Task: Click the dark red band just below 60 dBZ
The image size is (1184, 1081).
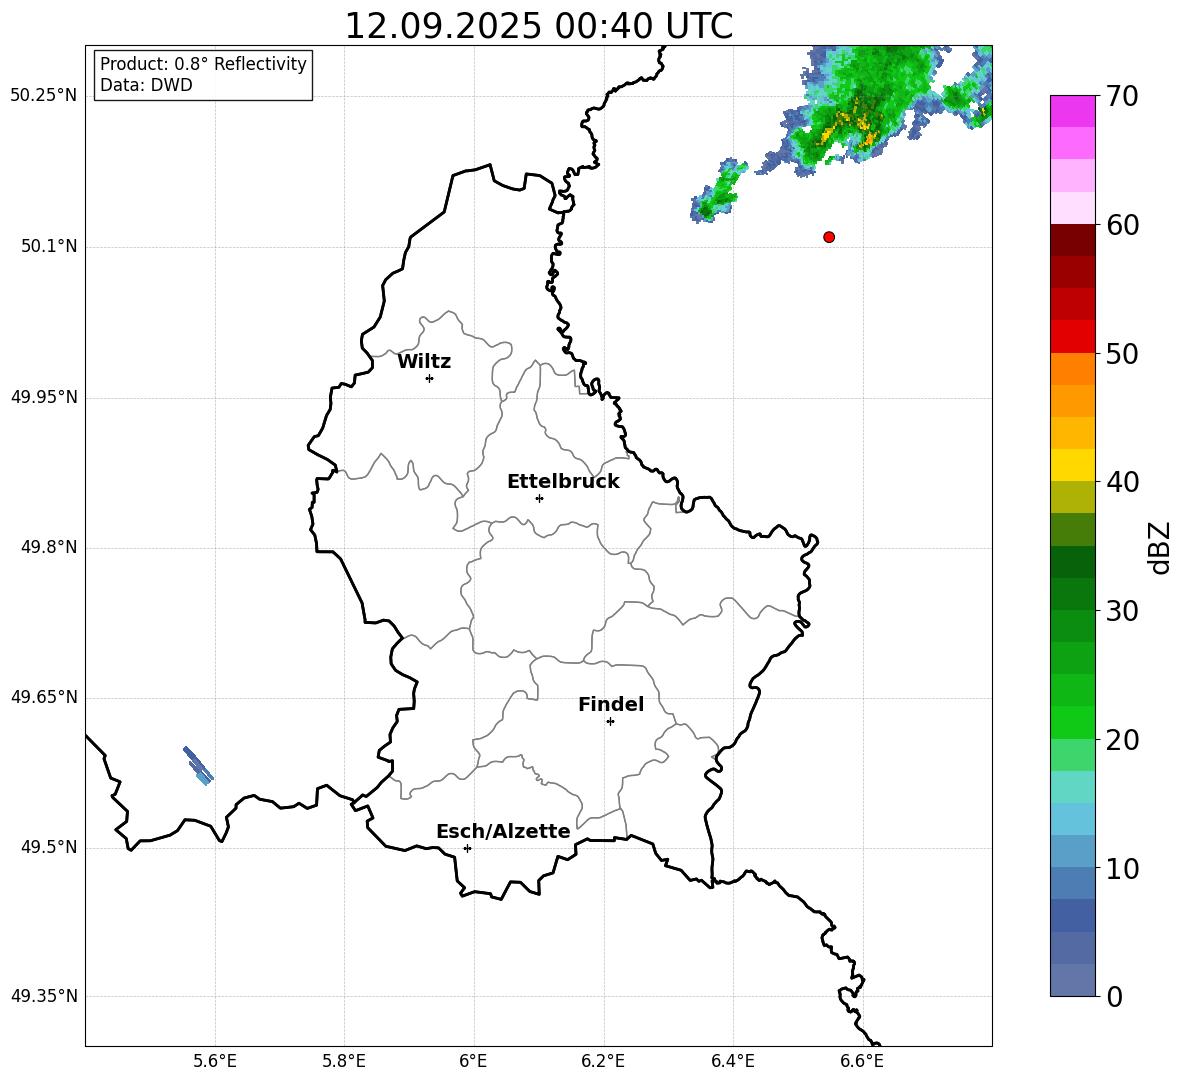Action: pos(1073,240)
